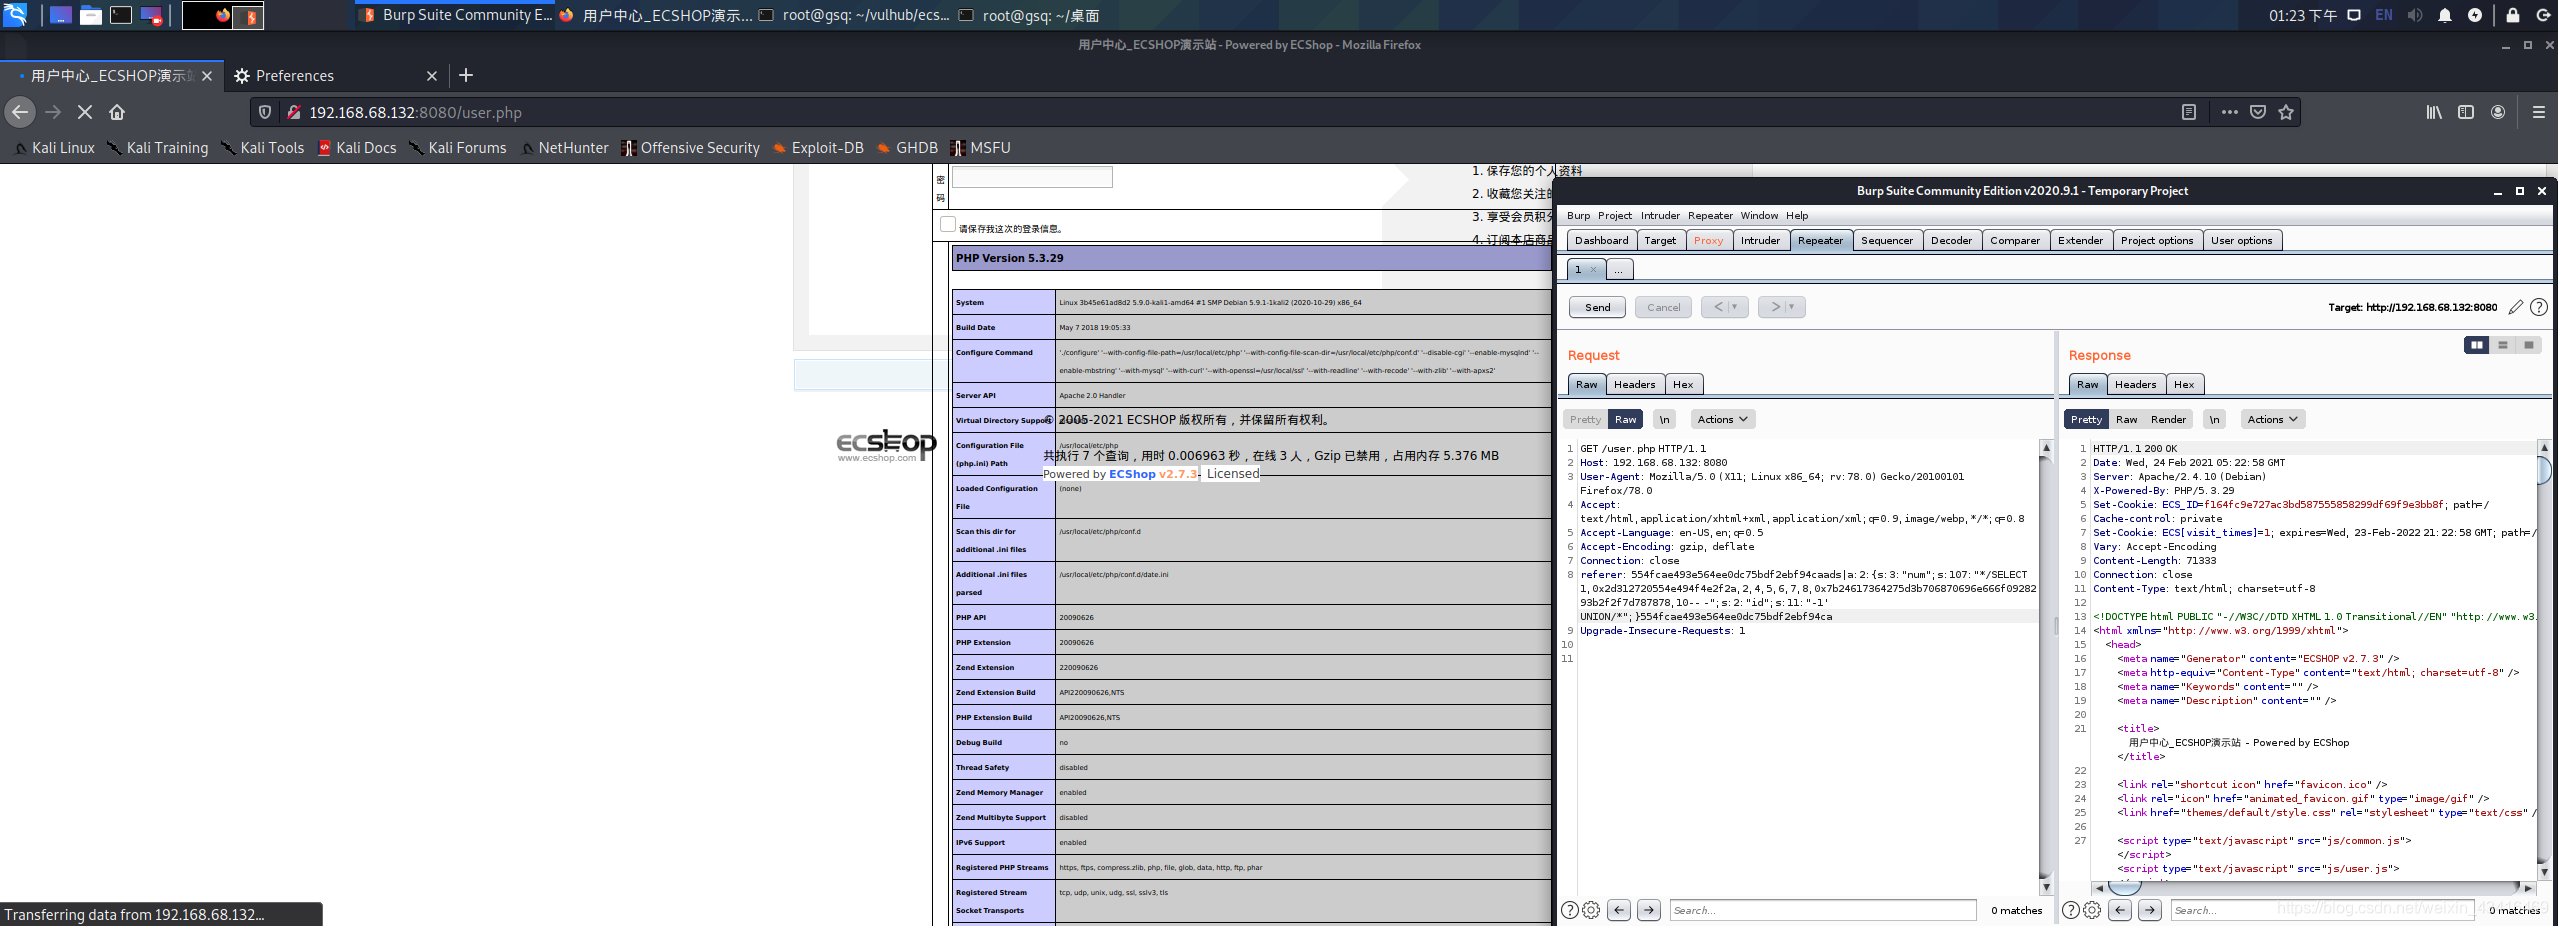Switch request view to Raw mode toggle
Screen dimensions: 2558x926
[x=1626, y=419]
